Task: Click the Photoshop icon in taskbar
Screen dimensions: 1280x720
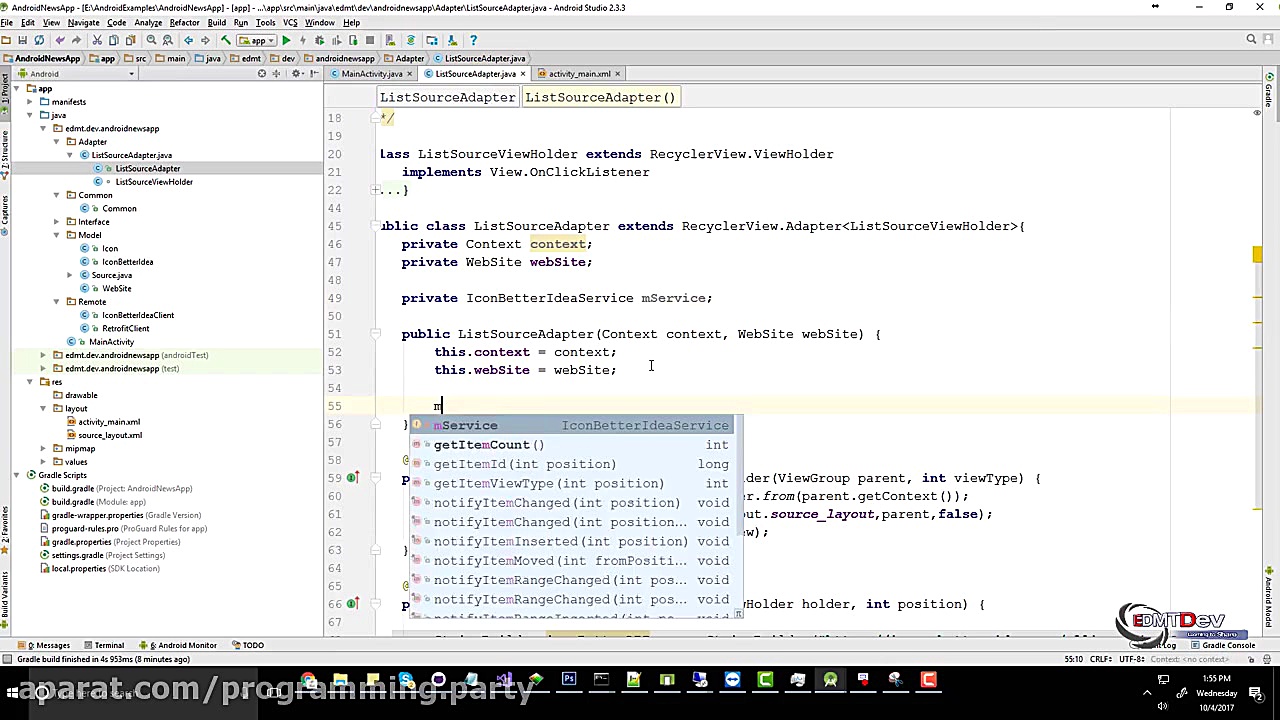Action: point(568,681)
